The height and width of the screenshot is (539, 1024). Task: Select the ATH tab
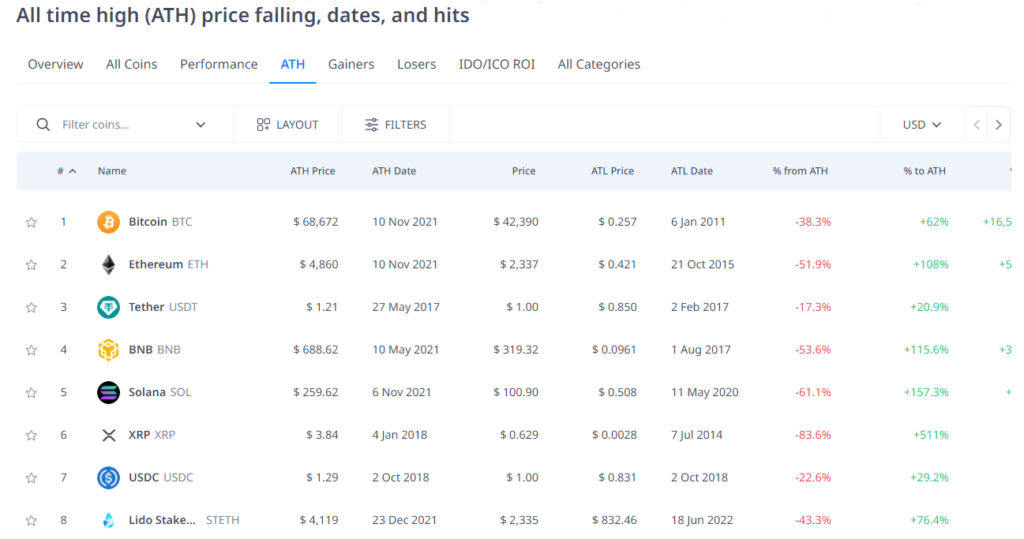[293, 64]
